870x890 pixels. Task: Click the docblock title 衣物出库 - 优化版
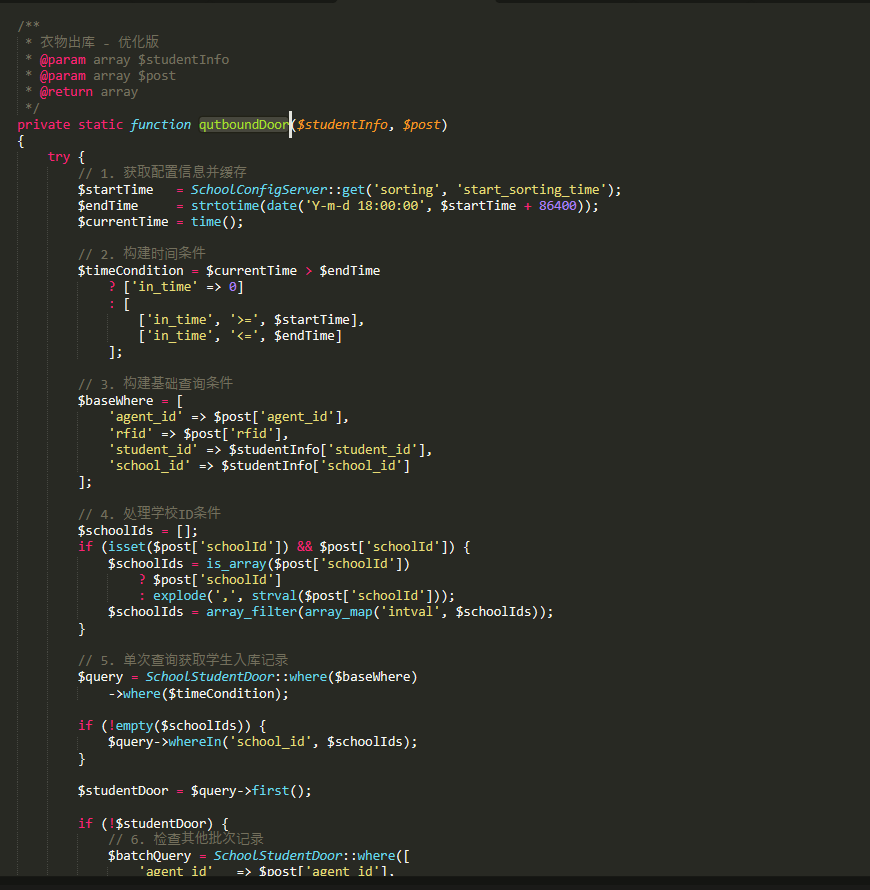tap(99, 42)
